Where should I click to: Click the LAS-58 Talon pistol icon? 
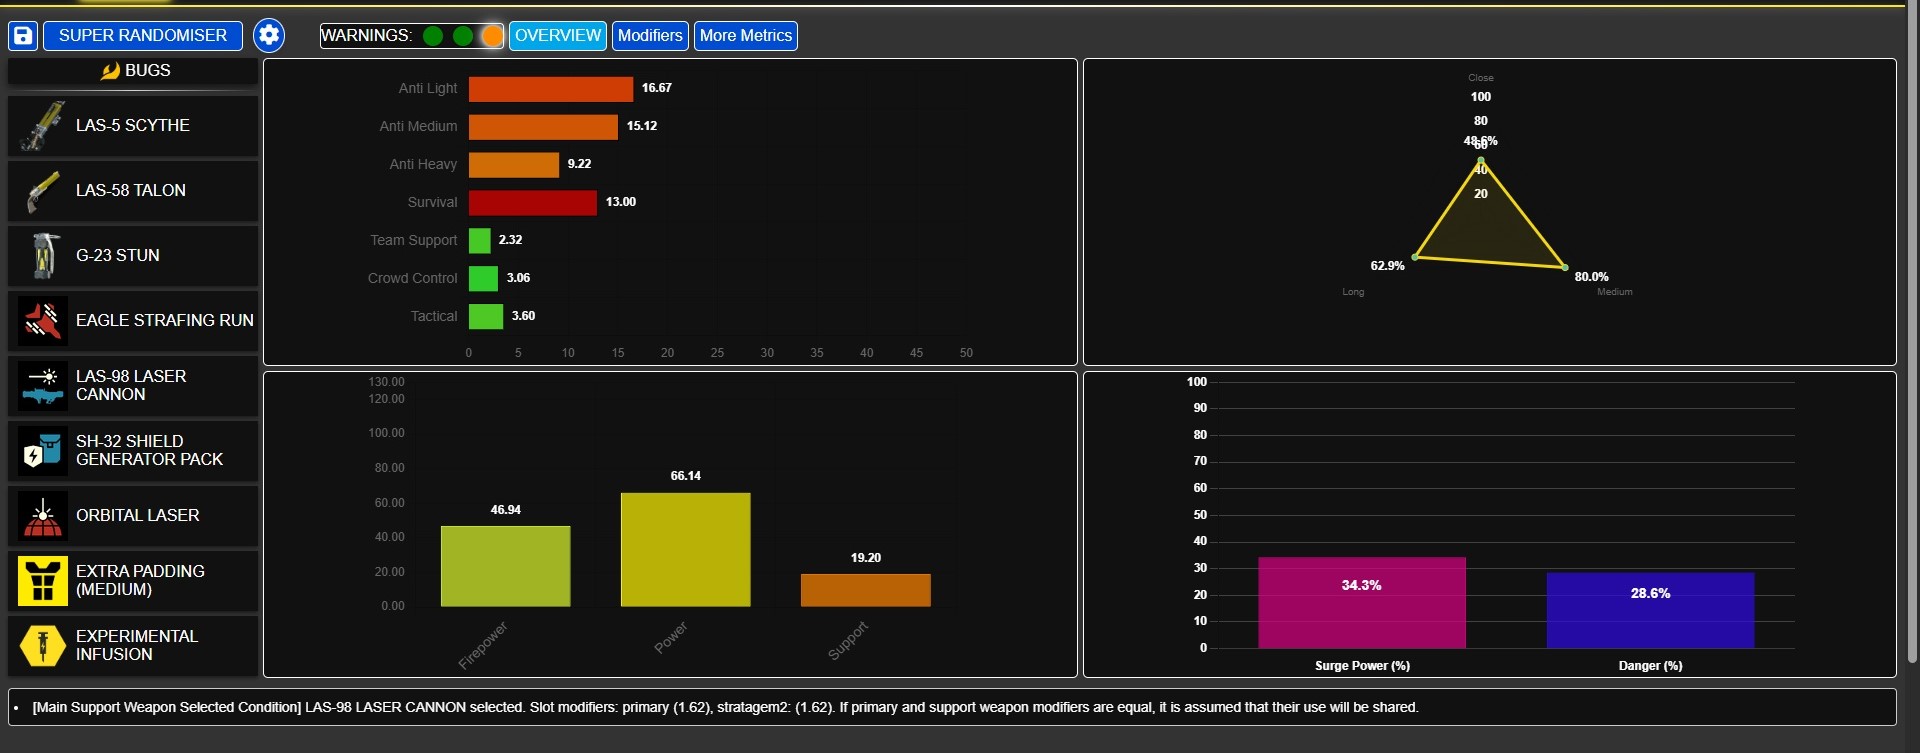43,191
